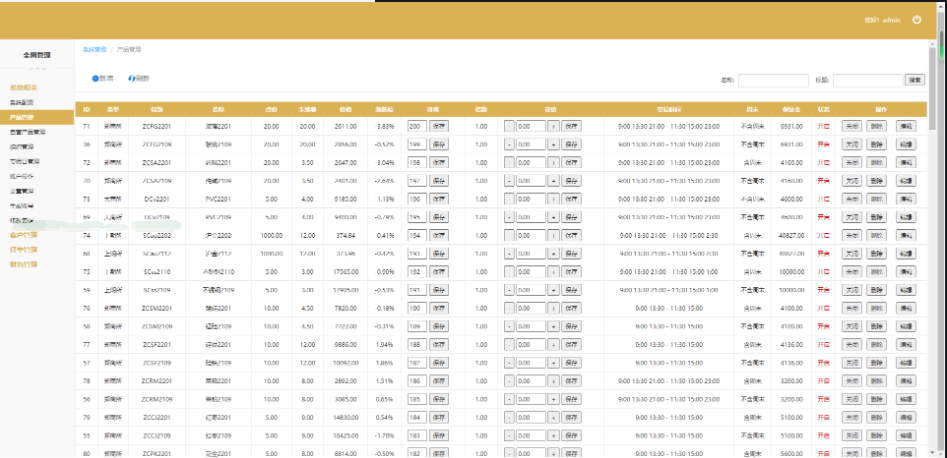
Task: Click the plus button in row ID 72
Action: coord(553,163)
